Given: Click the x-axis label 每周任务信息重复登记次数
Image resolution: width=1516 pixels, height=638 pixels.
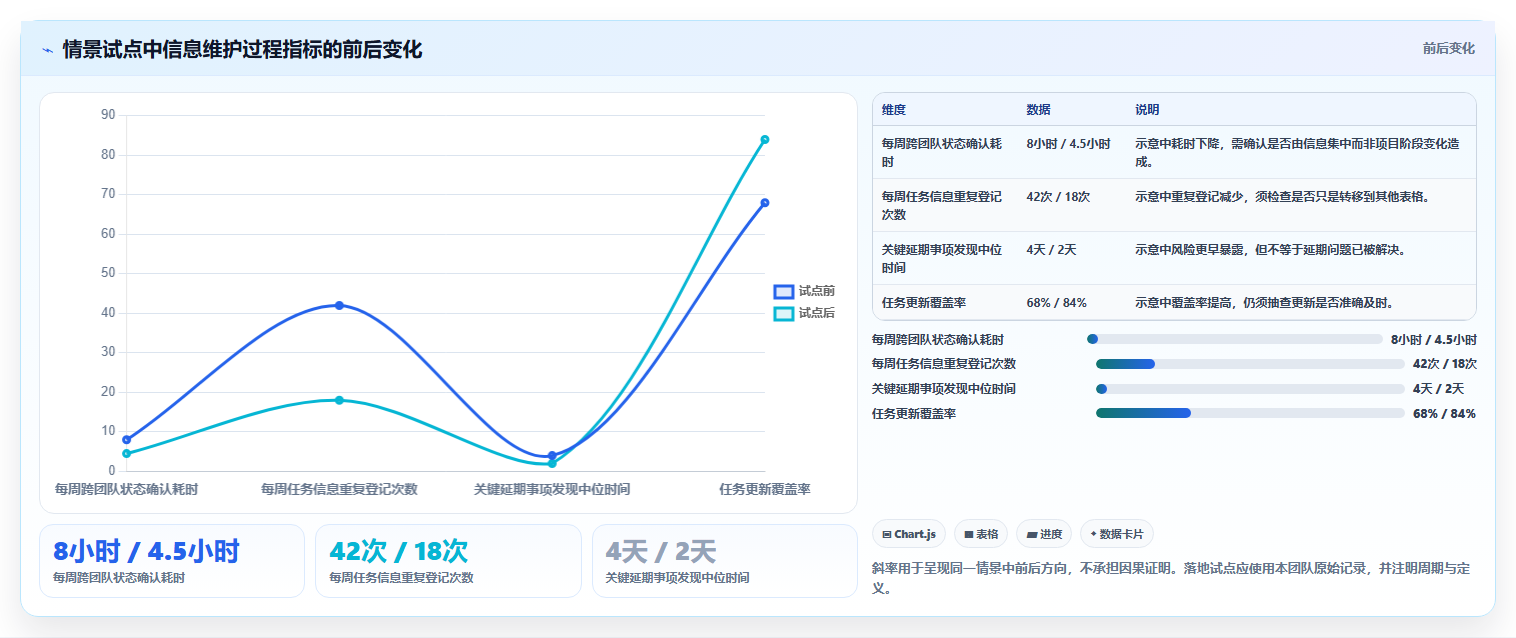Looking at the screenshot, I should pyautogui.click(x=339, y=490).
